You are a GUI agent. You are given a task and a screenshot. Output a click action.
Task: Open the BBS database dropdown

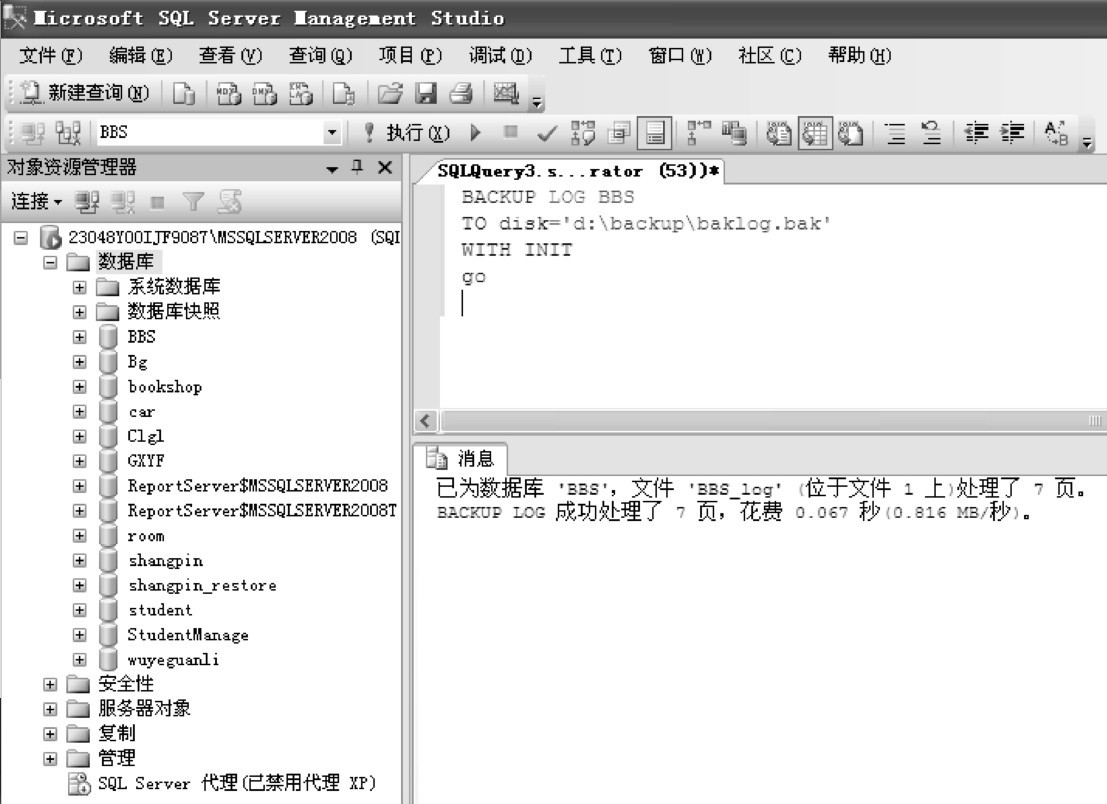[x=332, y=132]
